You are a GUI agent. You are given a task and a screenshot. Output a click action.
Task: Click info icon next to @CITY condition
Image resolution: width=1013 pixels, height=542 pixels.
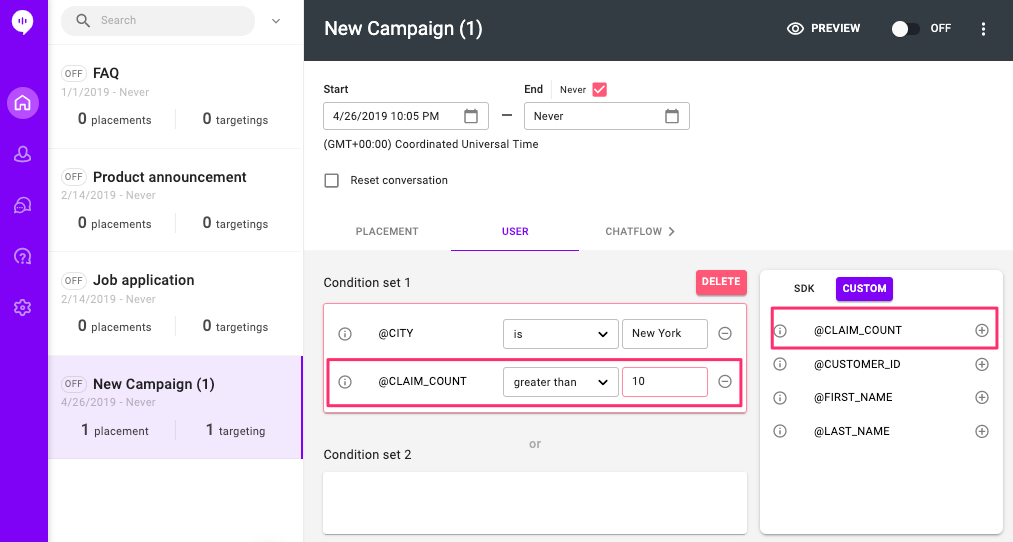pos(345,334)
